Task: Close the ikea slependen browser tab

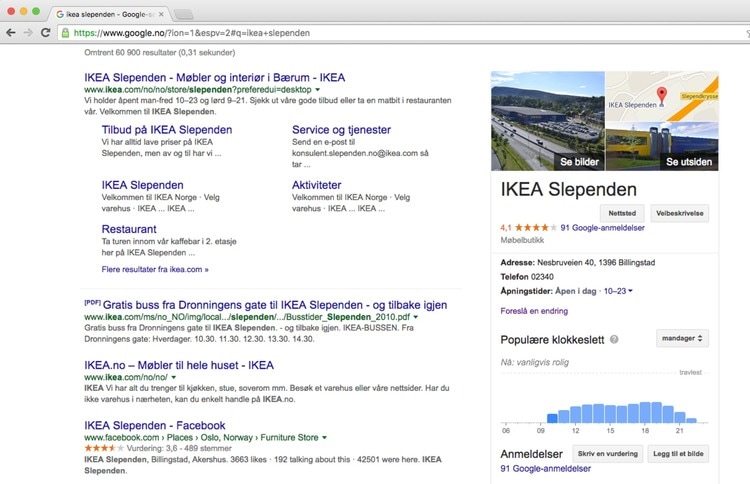Action: [161, 13]
